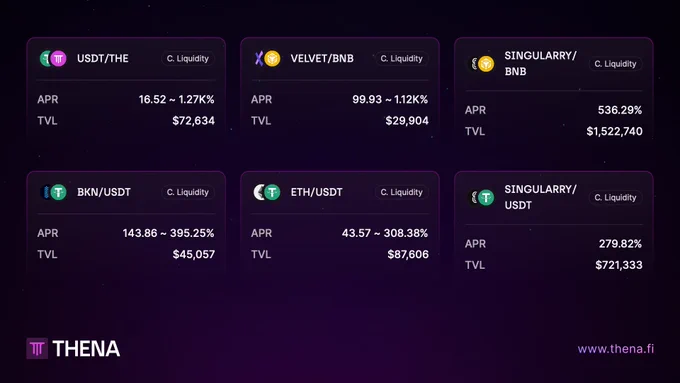
Task: Click the SINGULARRY/USDT token pair icon
Action: (x=482, y=197)
